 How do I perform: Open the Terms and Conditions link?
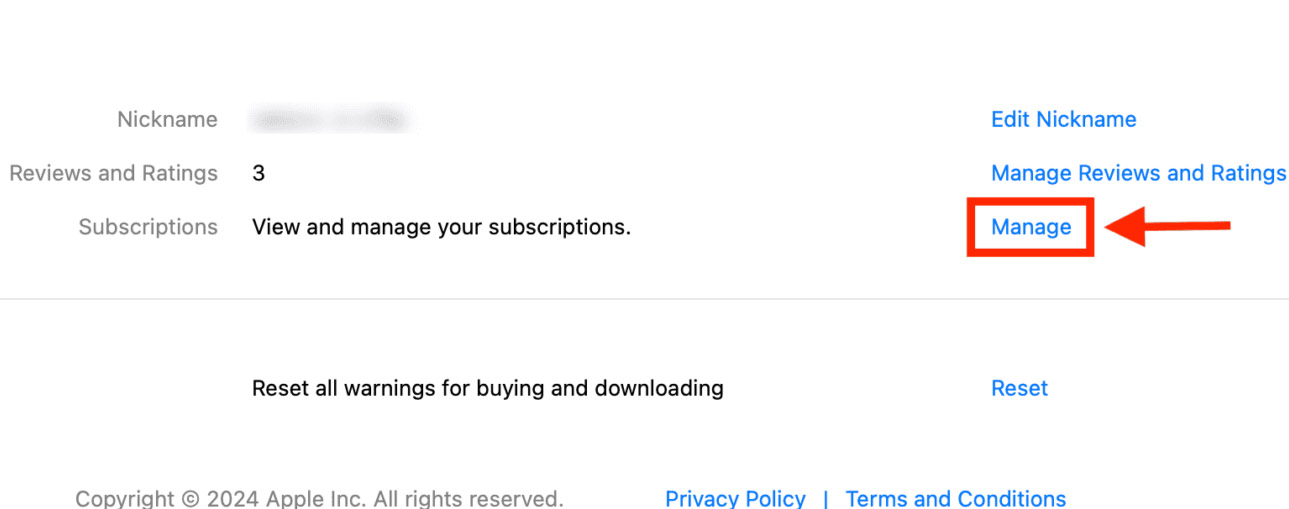pos(955,498)
